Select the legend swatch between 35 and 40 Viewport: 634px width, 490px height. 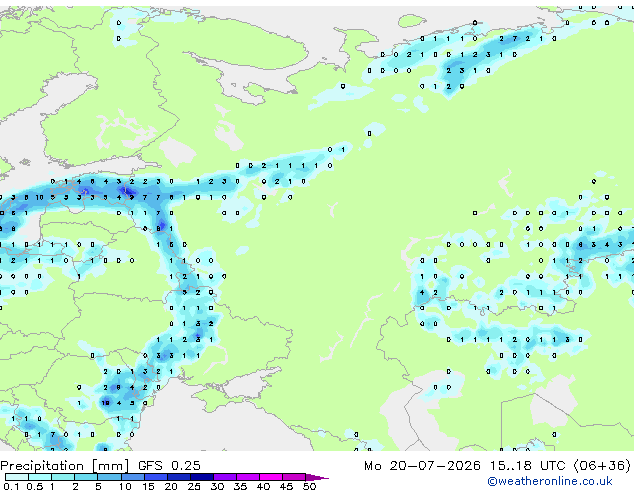(x=248, y=477)
